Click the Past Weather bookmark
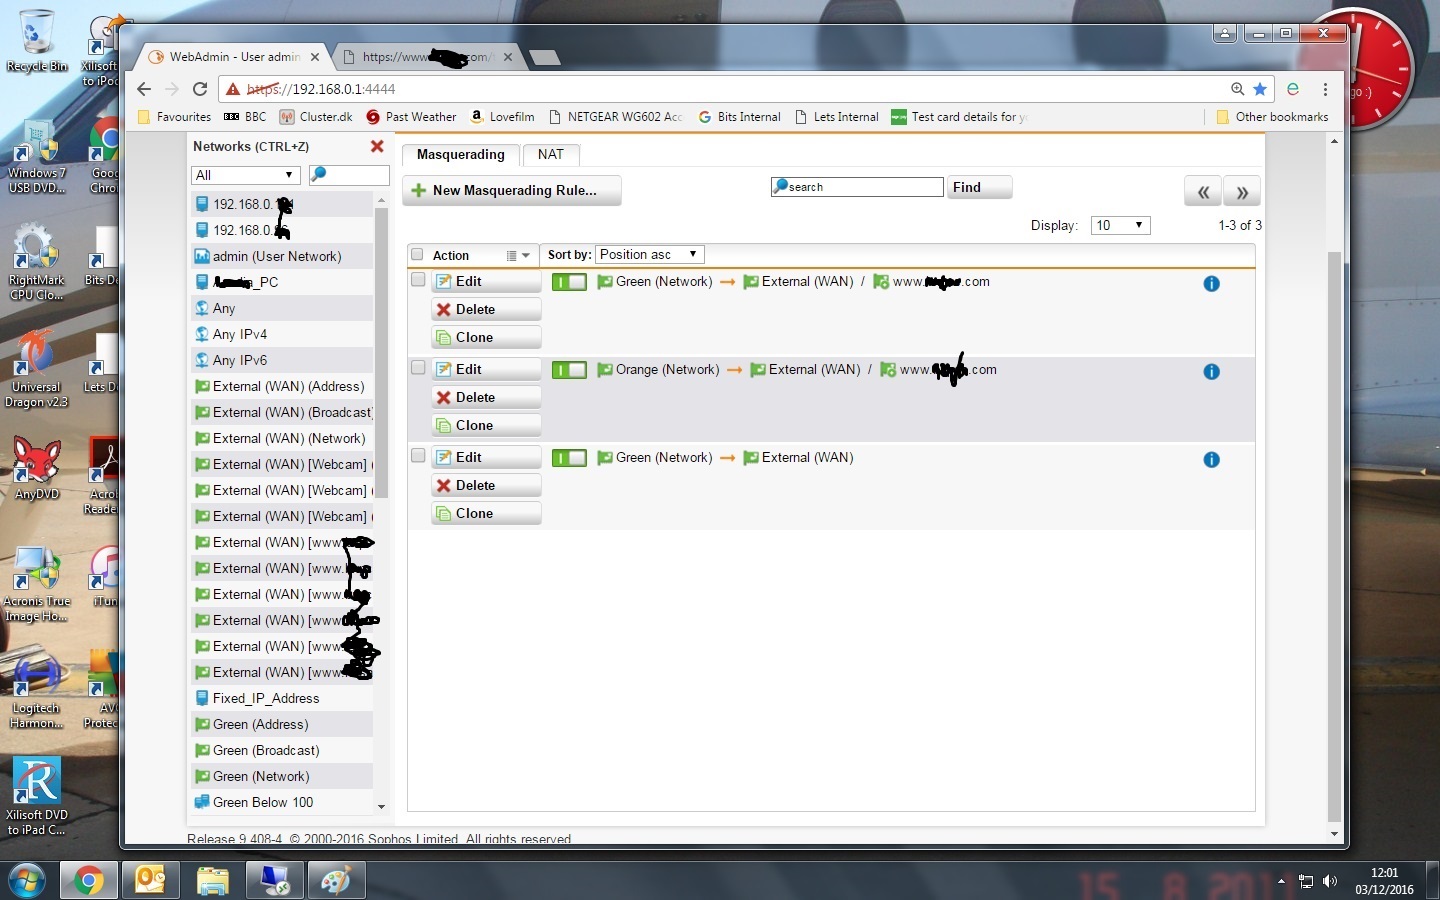 tap(411, 117)
